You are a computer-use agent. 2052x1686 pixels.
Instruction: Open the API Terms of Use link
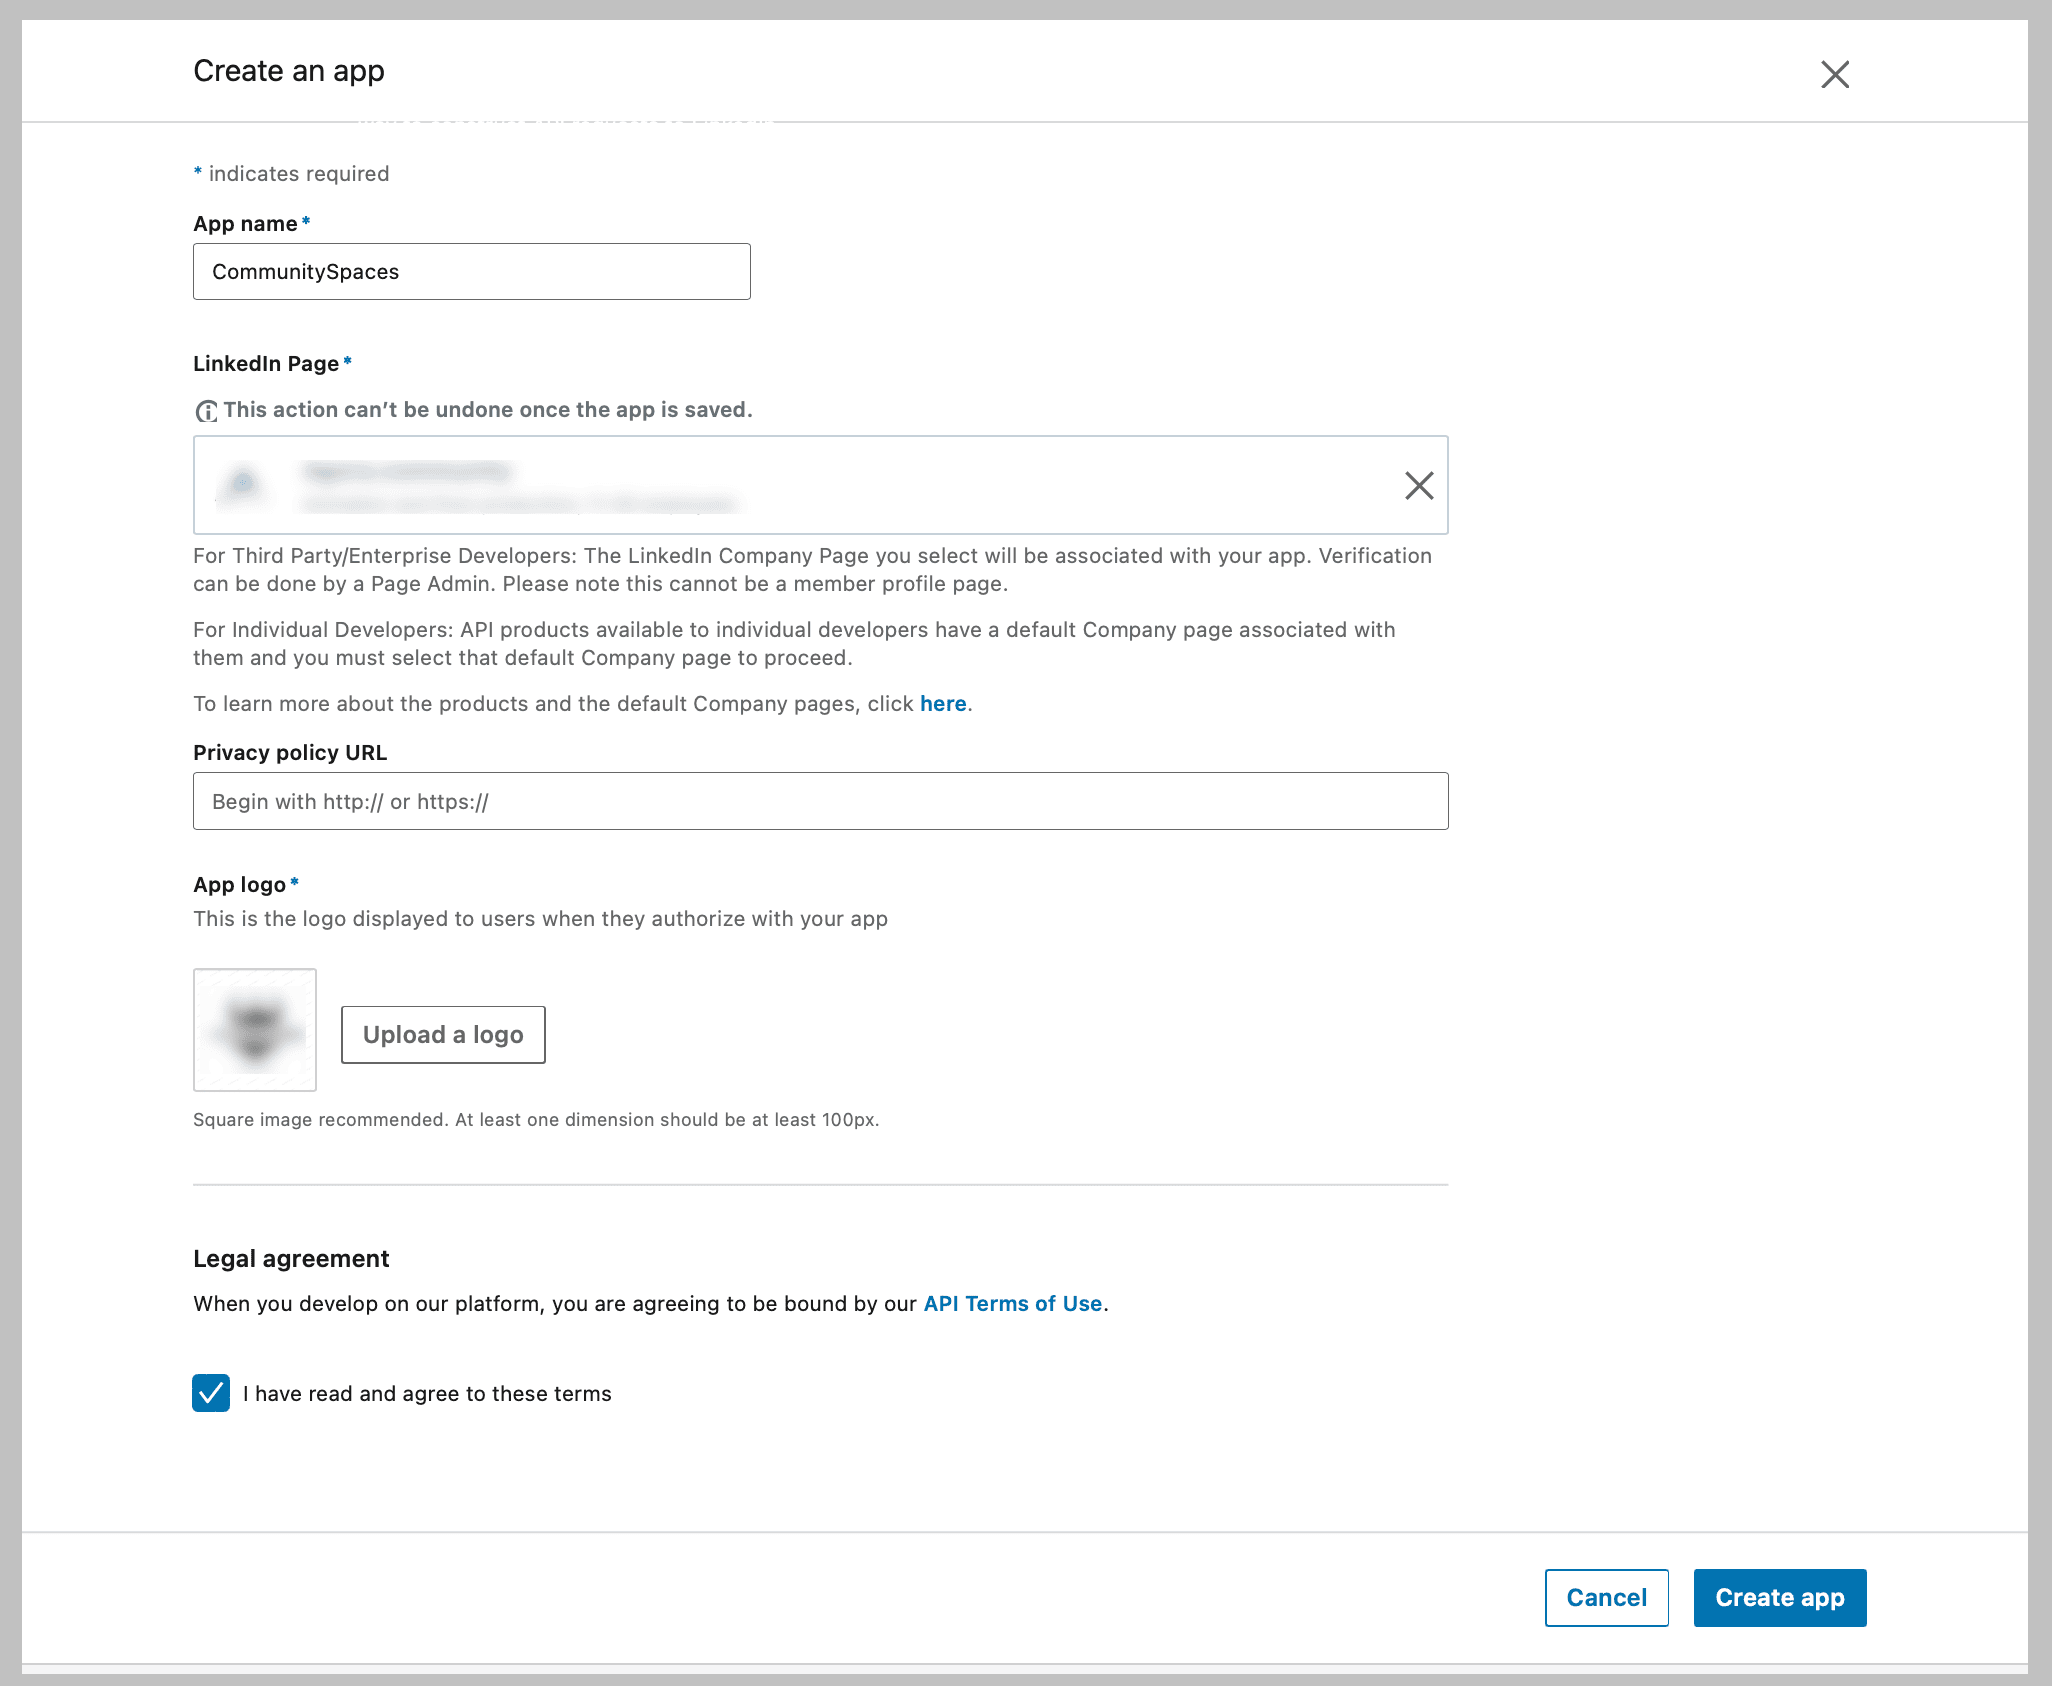[1012, 1304]
